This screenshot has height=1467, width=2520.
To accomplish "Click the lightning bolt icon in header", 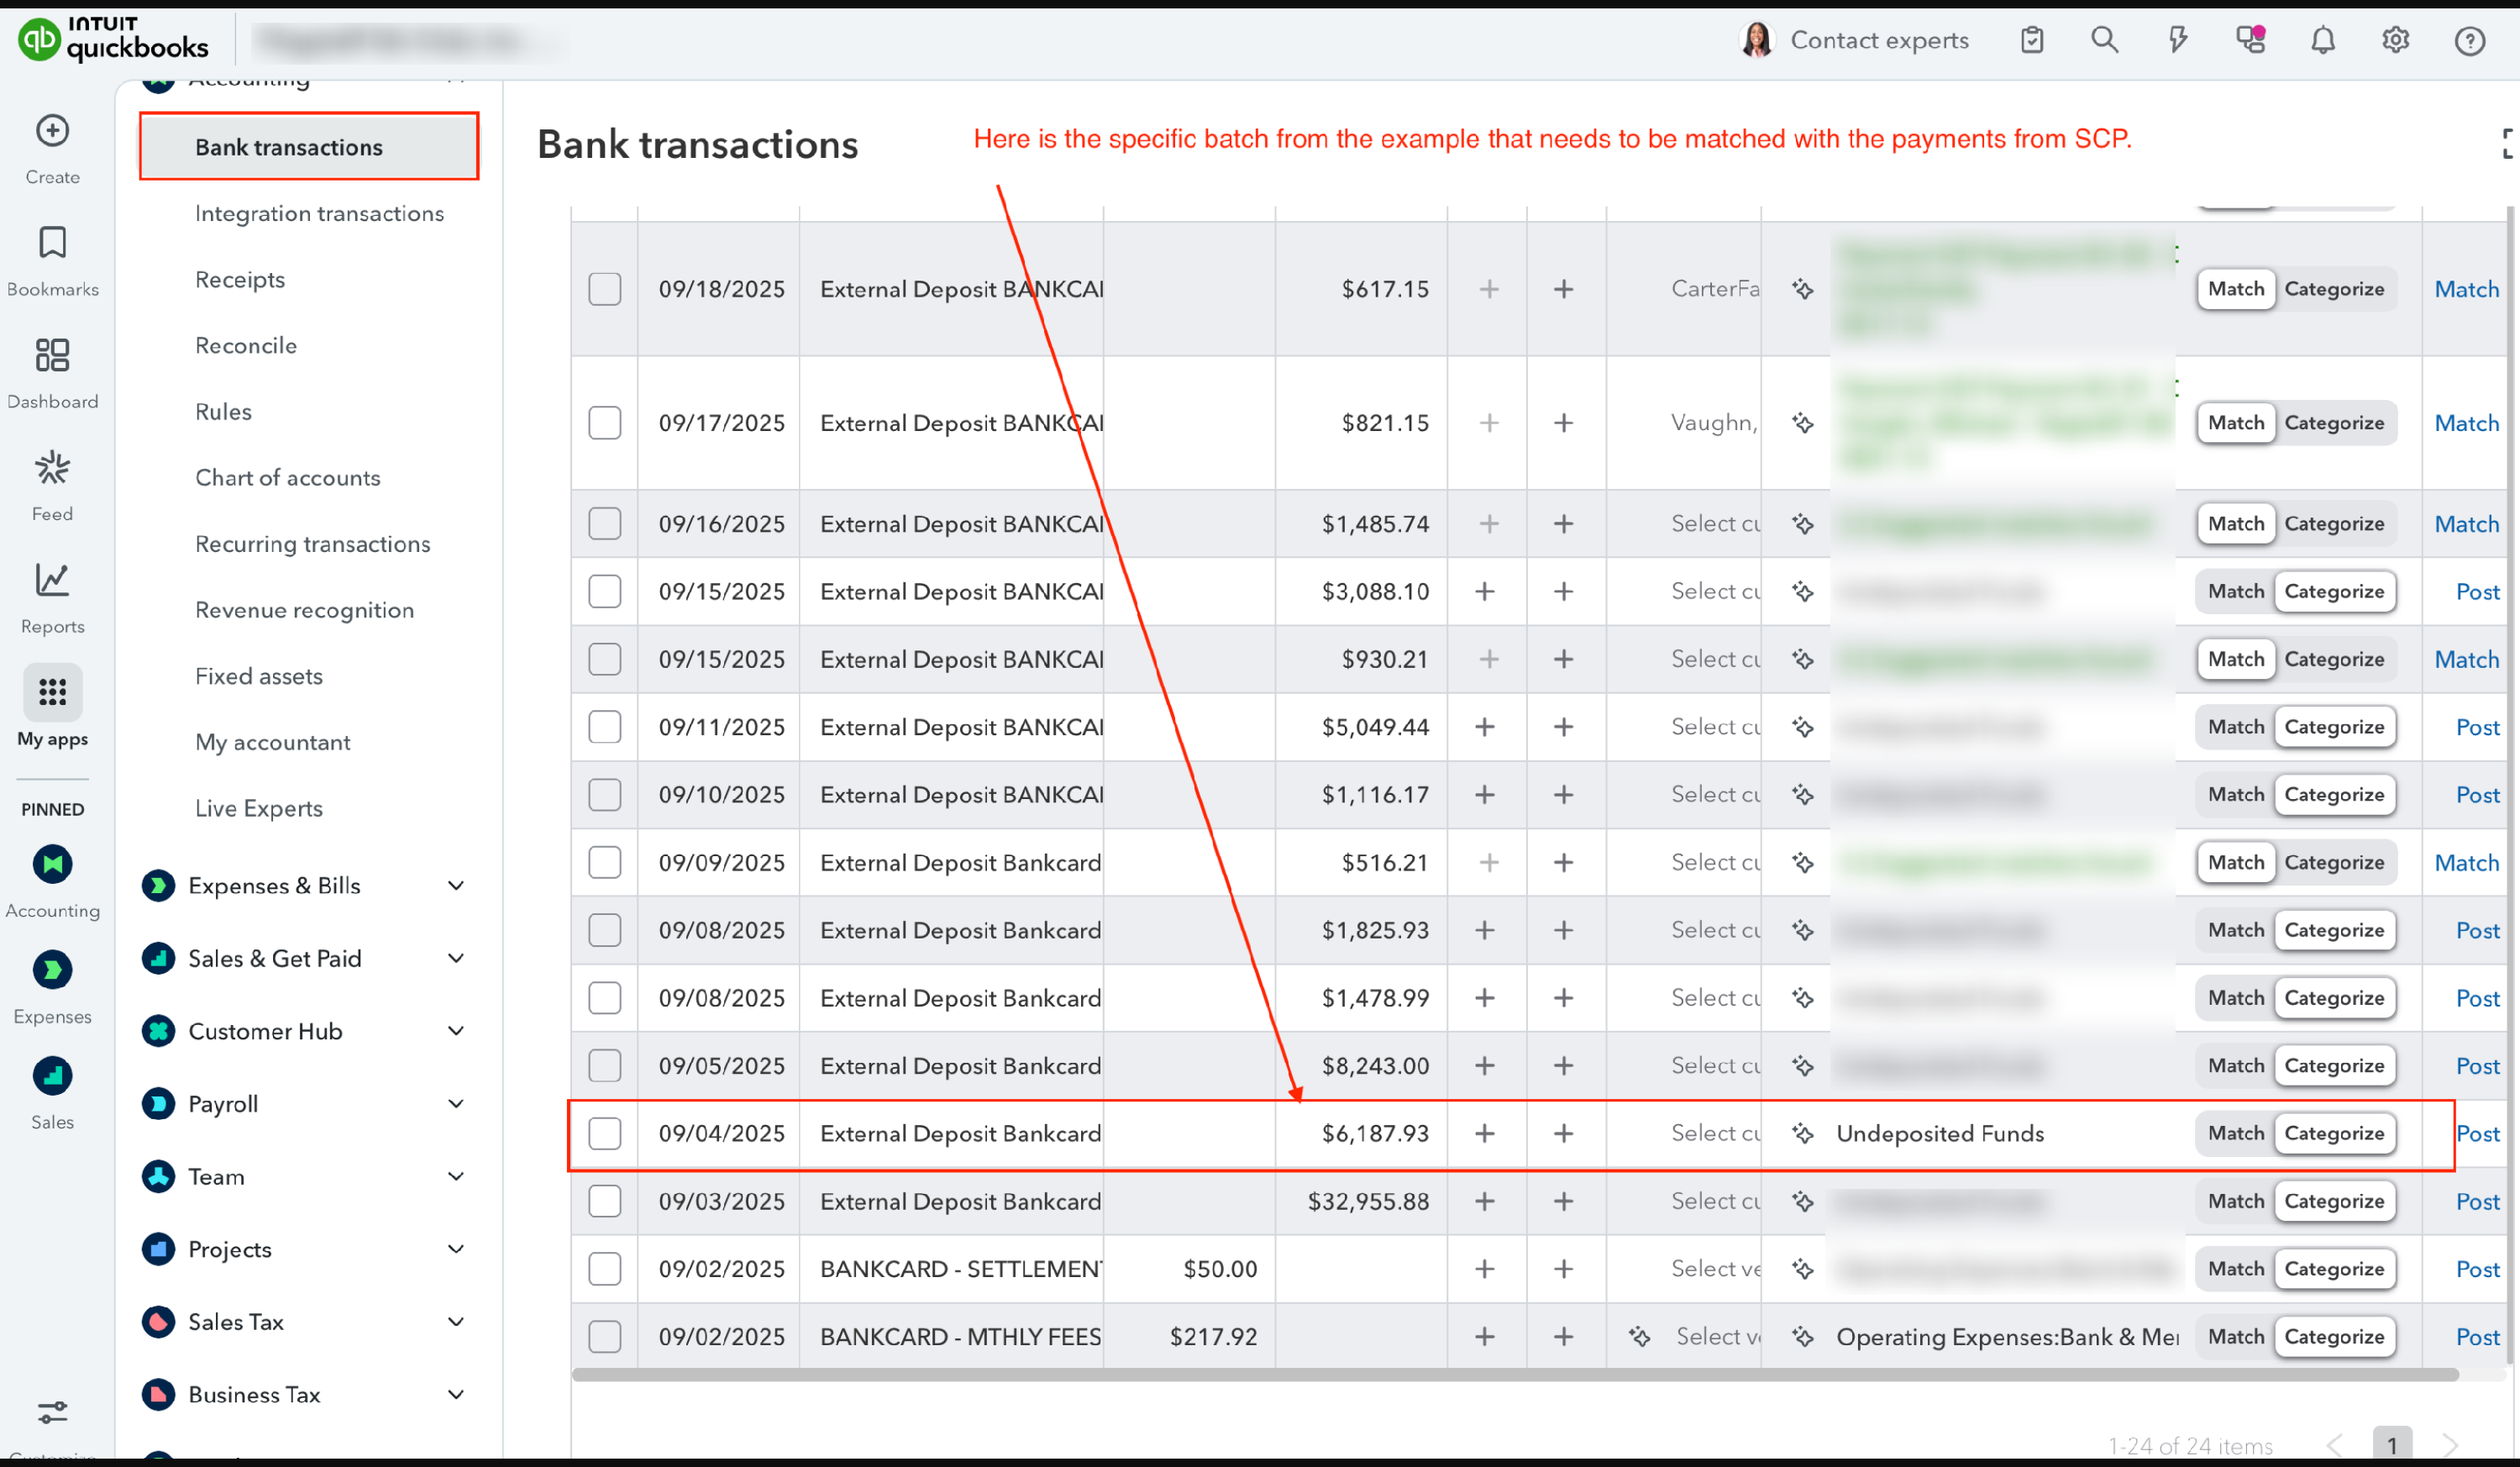I will [2177, 40].
